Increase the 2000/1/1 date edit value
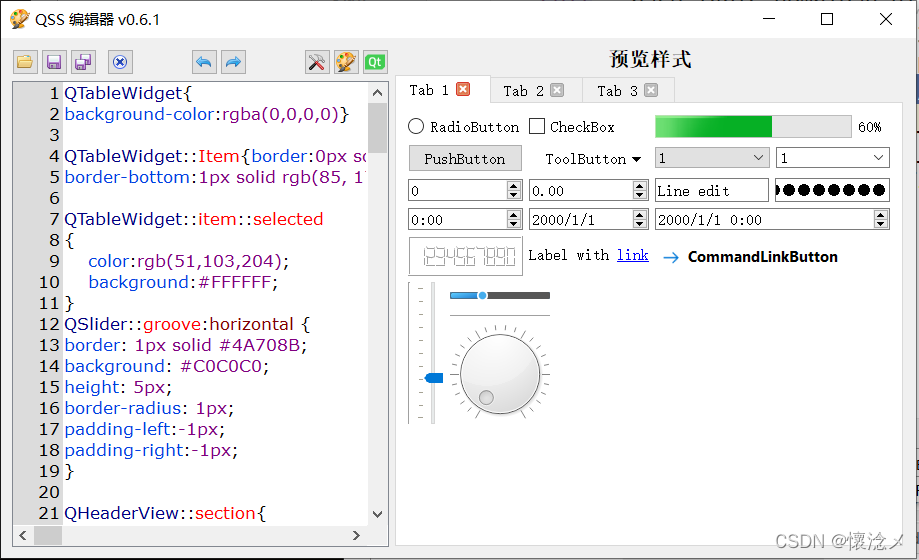The image size is (919, 560). [x=640, y=215]
